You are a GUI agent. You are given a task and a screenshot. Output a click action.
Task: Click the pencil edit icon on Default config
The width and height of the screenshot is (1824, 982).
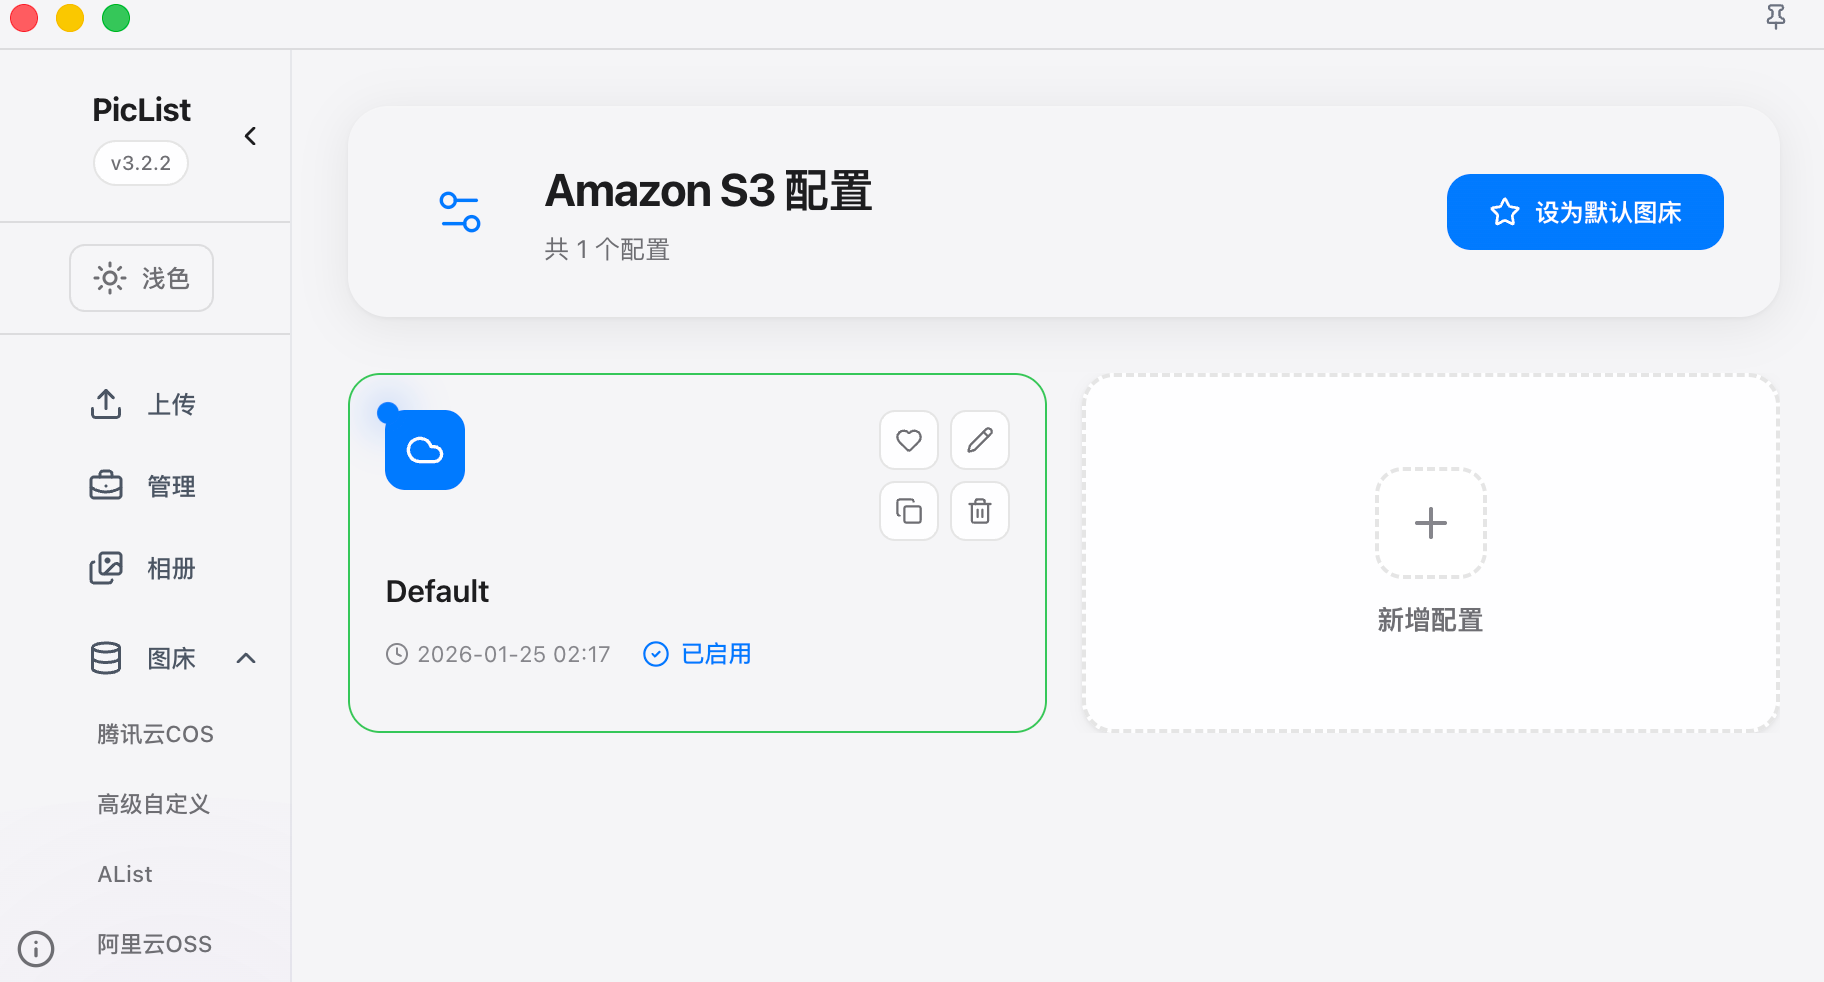point(980,440)
